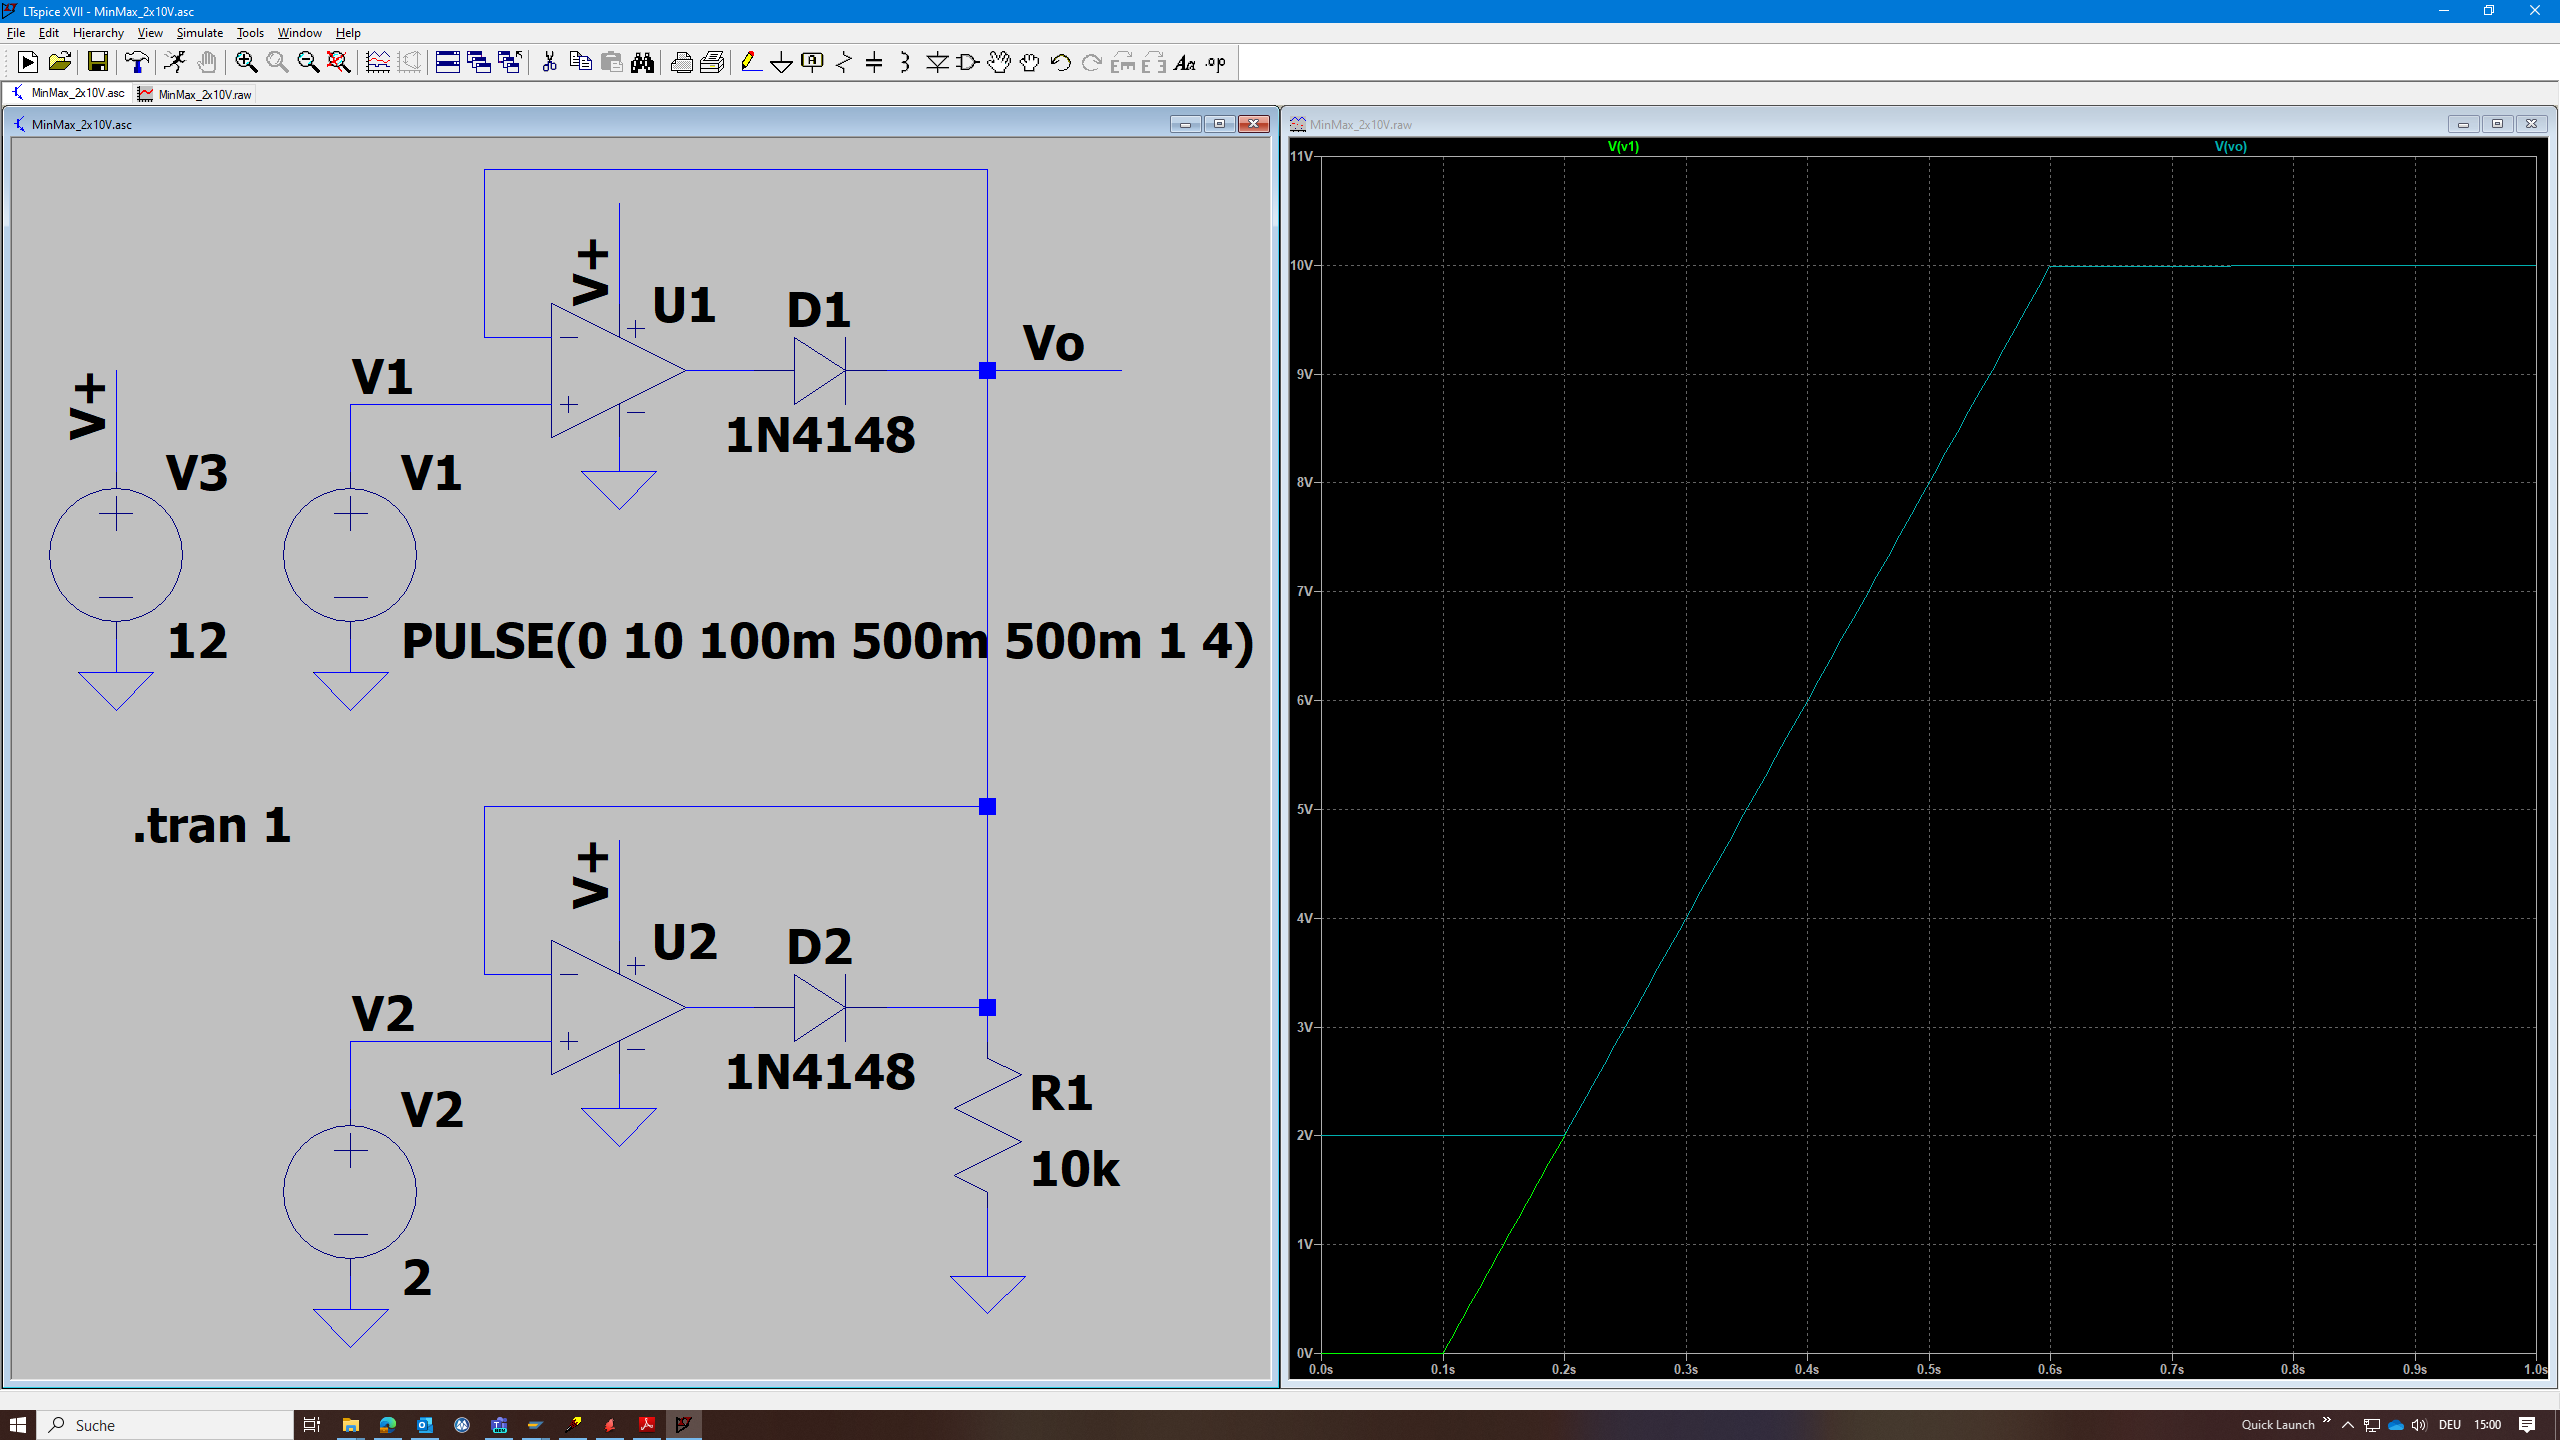
Task: Click the Zoom to Fit icon
Action: [339, 62]
